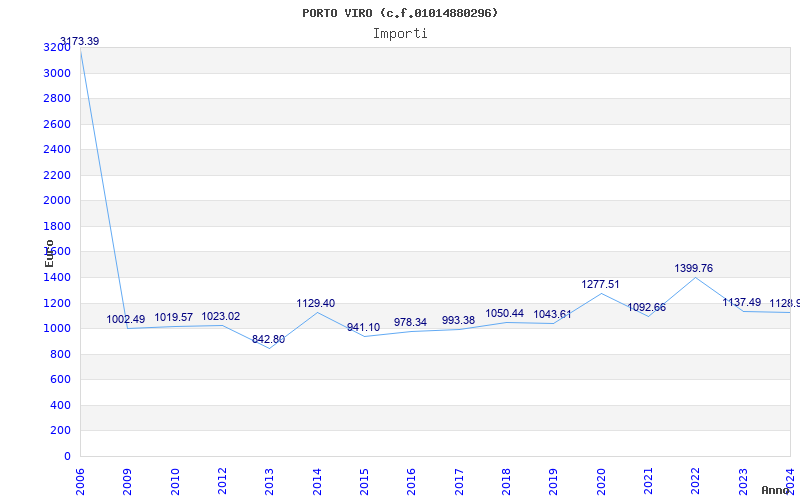
Task: Select the data label 1092.66
Action: point(646,307)
